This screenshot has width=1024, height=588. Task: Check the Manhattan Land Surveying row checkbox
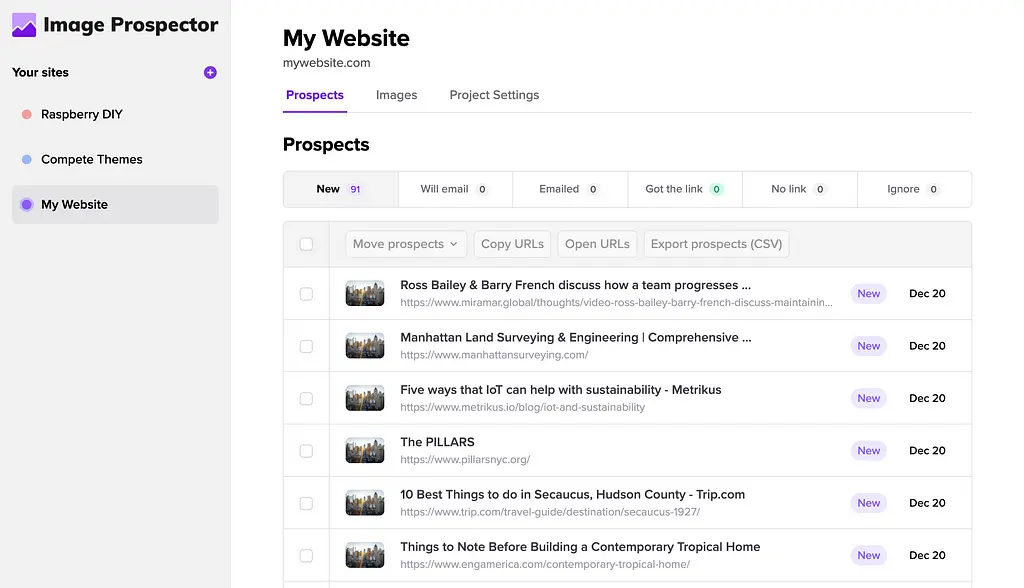(x=306, y=346)
